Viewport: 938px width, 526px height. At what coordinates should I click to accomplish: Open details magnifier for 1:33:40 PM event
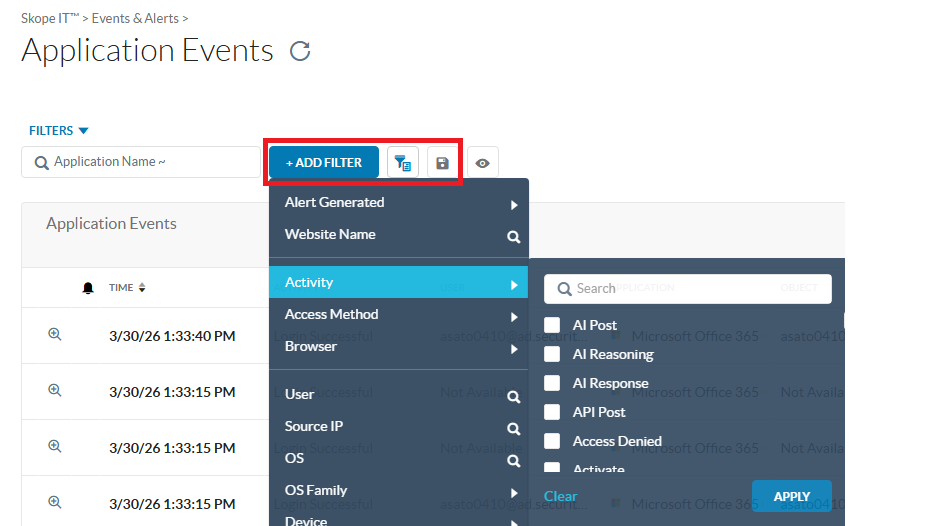coord(55,335)
